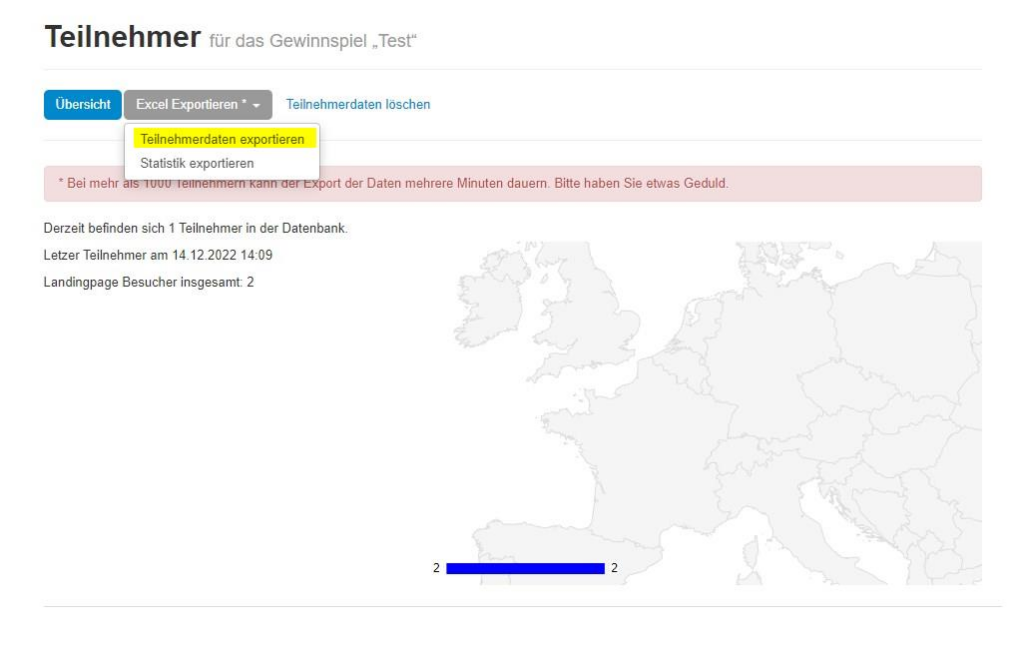
Task: Open the Excel Exportieren dropdown
Action: [x=197, y=105]
